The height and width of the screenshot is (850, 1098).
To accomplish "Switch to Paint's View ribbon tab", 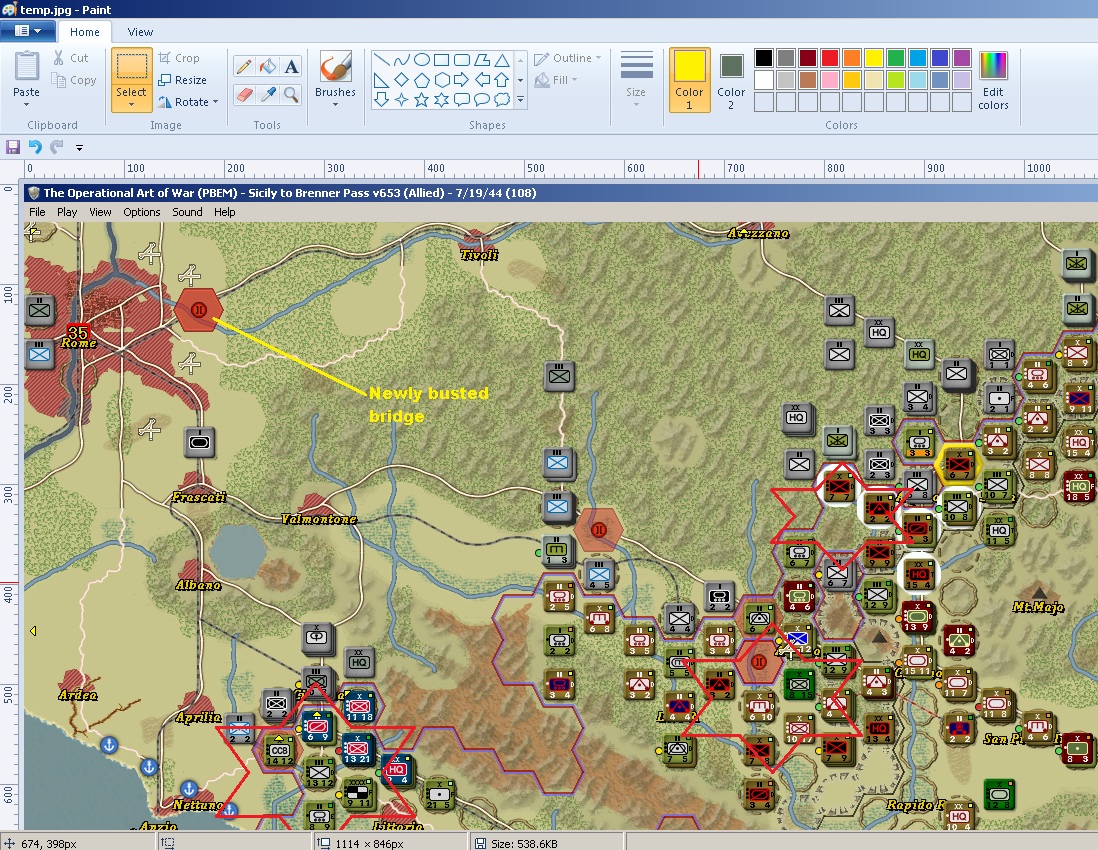I will tap(140, 32).
